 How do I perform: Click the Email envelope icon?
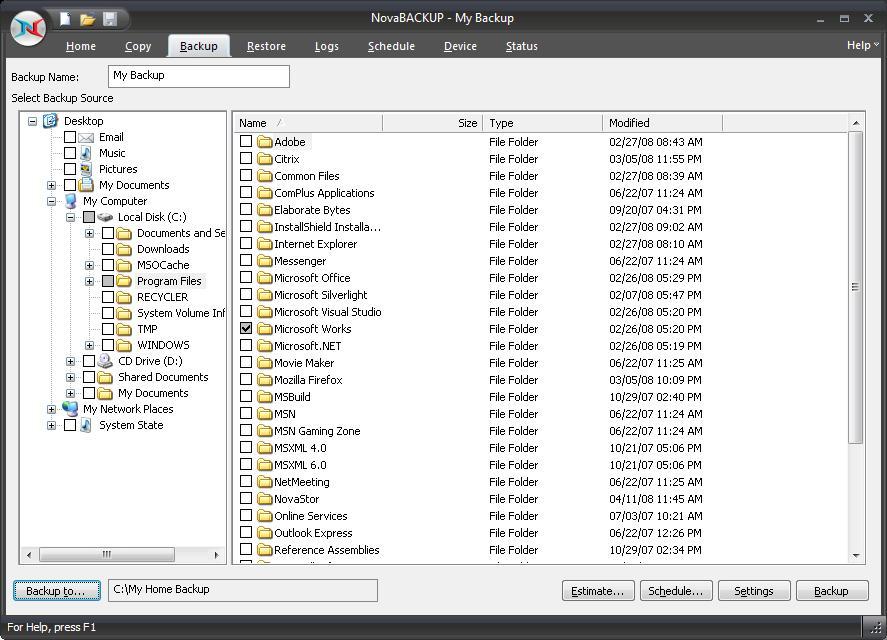click(86, 137)
